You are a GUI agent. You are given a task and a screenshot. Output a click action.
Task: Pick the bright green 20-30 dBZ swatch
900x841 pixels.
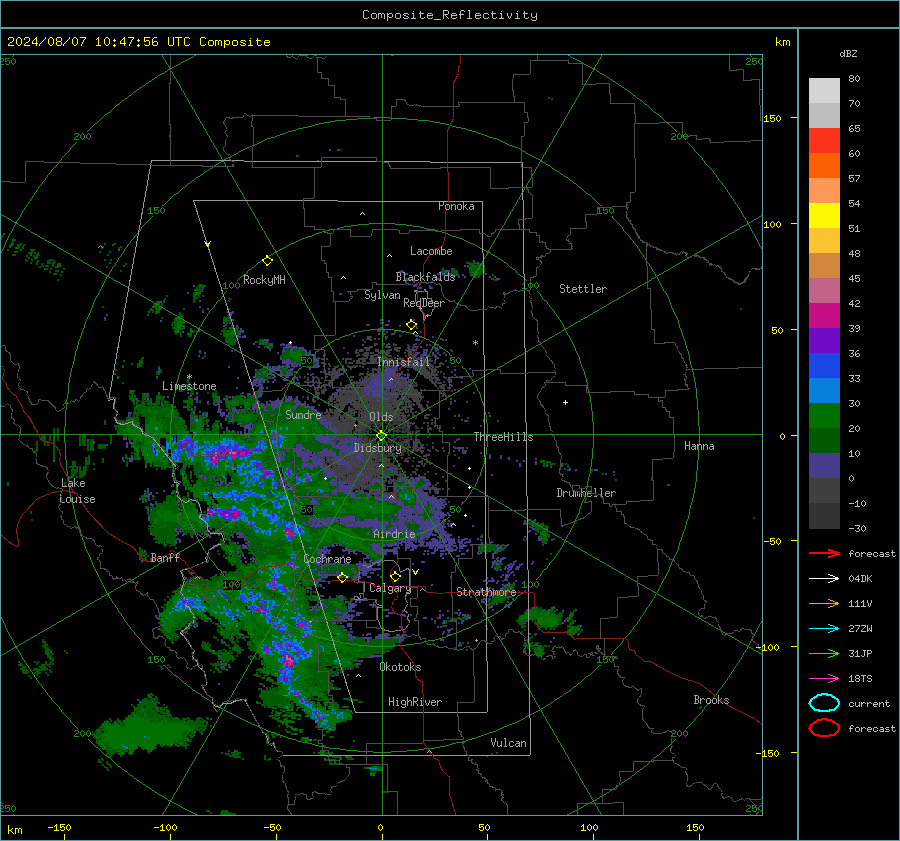pos(824,416)
